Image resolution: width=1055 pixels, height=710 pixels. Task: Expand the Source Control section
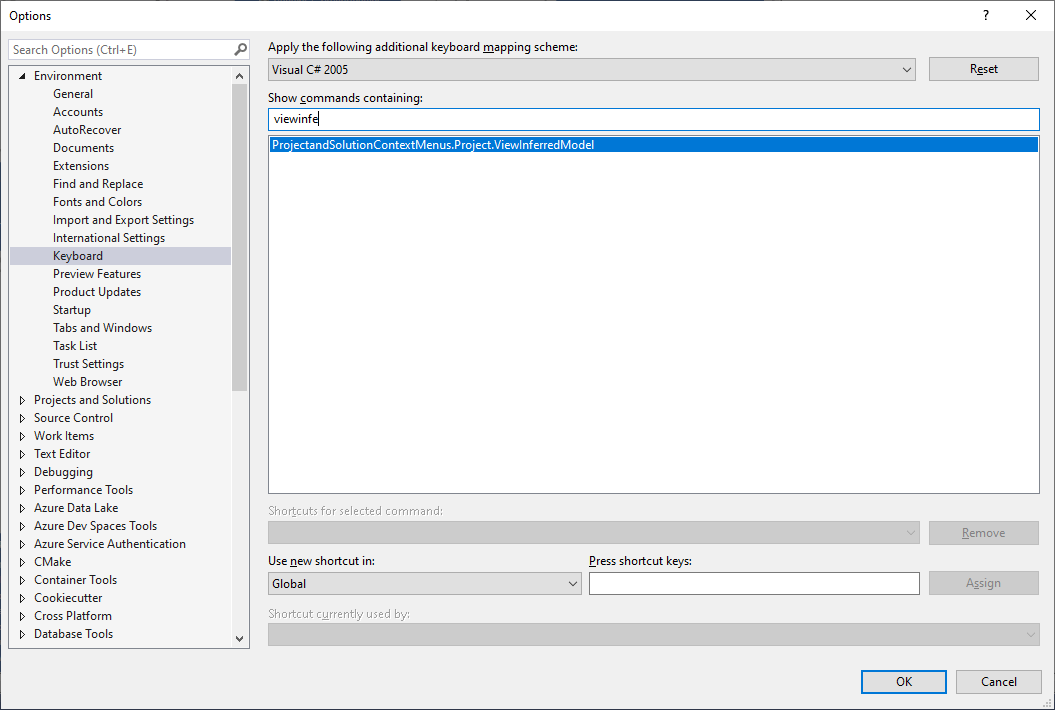pos(22,417)
